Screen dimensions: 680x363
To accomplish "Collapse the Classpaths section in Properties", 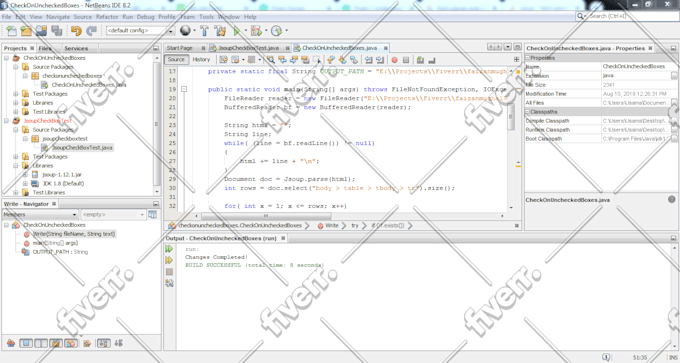I will pyautogui.click(x=528, y=111).
